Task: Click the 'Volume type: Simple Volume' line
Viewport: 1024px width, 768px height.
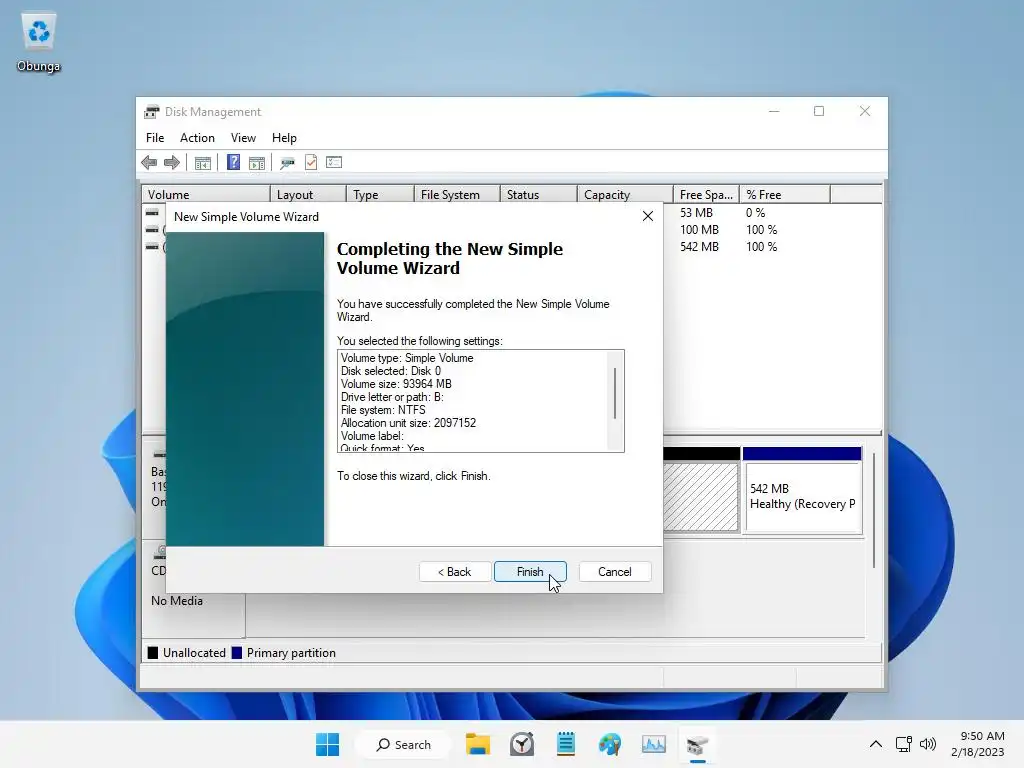Action: point(407,358)
